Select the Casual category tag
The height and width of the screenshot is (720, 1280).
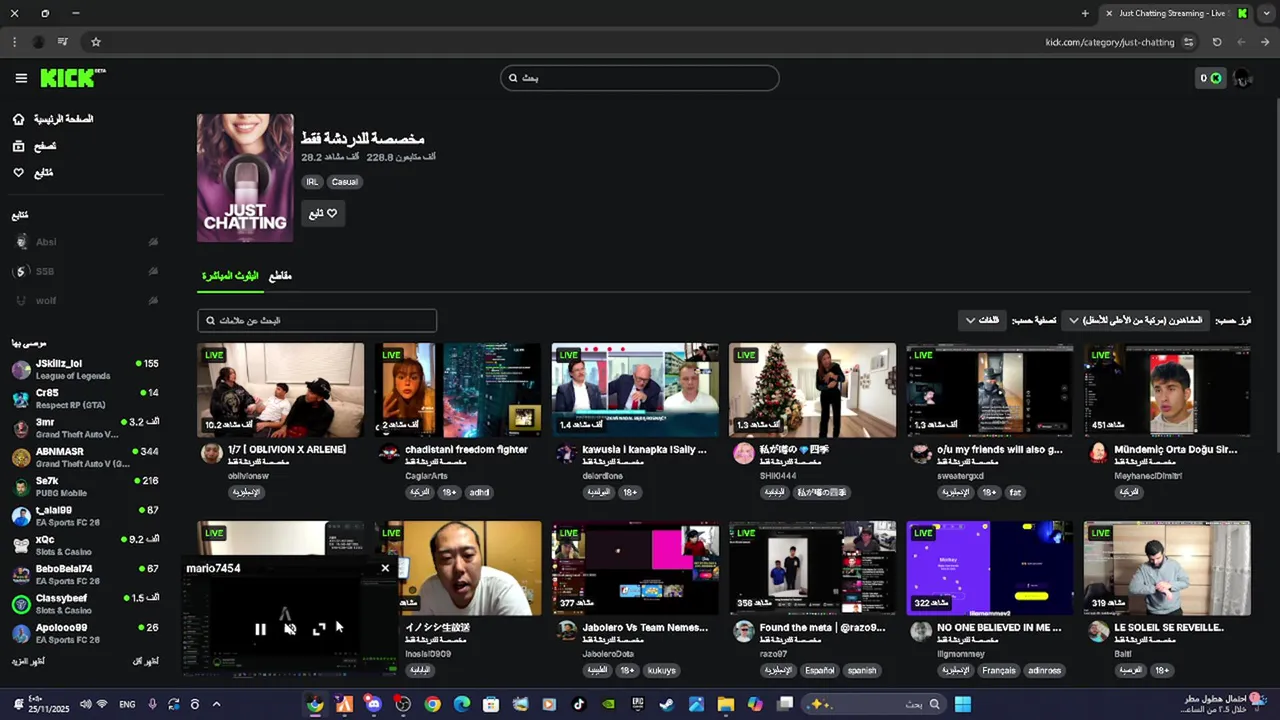pos(345,182)
